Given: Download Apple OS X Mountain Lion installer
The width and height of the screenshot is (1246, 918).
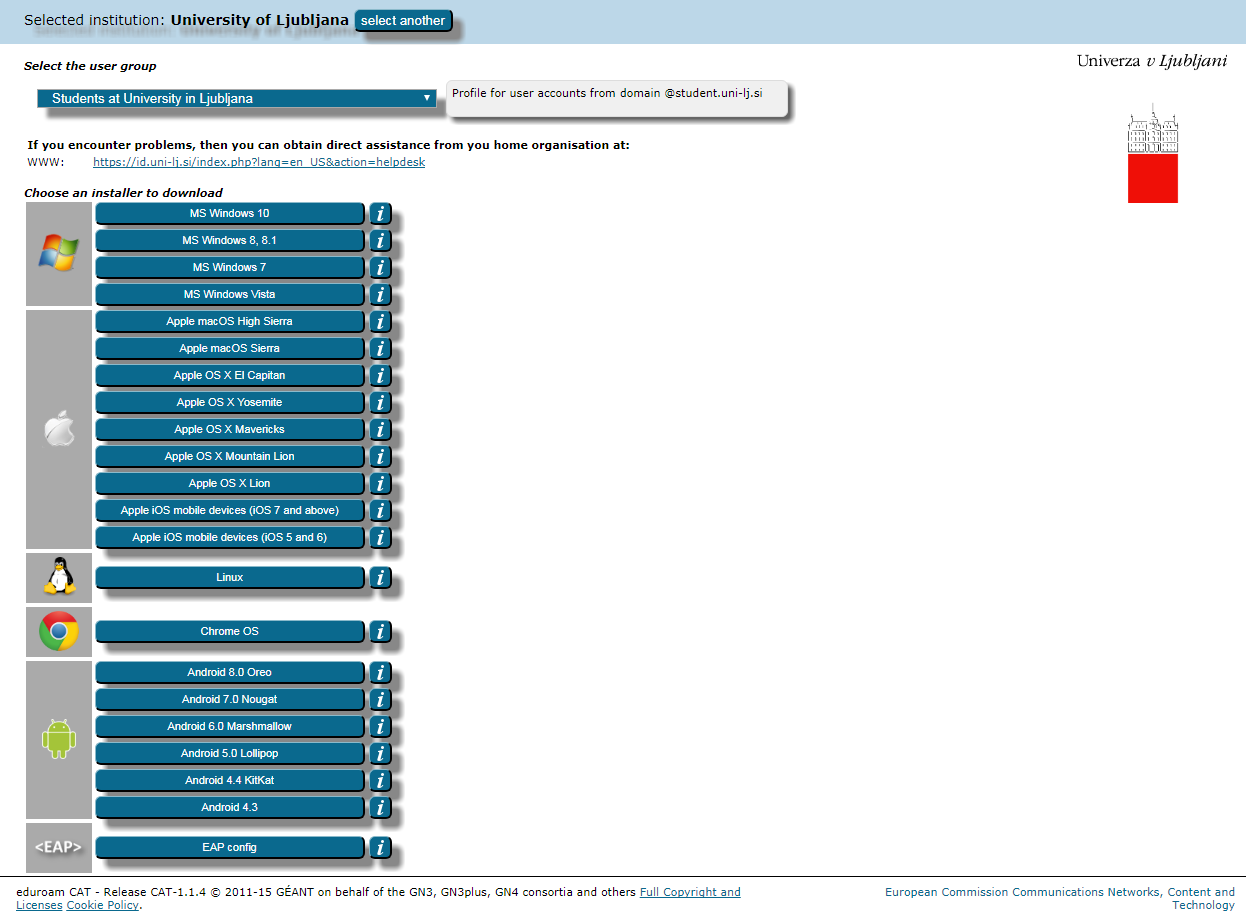Looking at the screenshot, I should 230,457.
